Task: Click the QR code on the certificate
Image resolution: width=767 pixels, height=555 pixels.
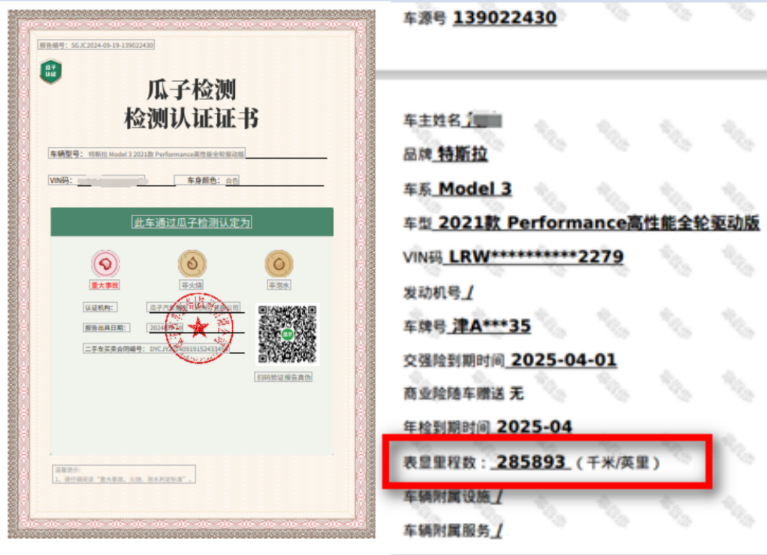Action: click(287, 334)
